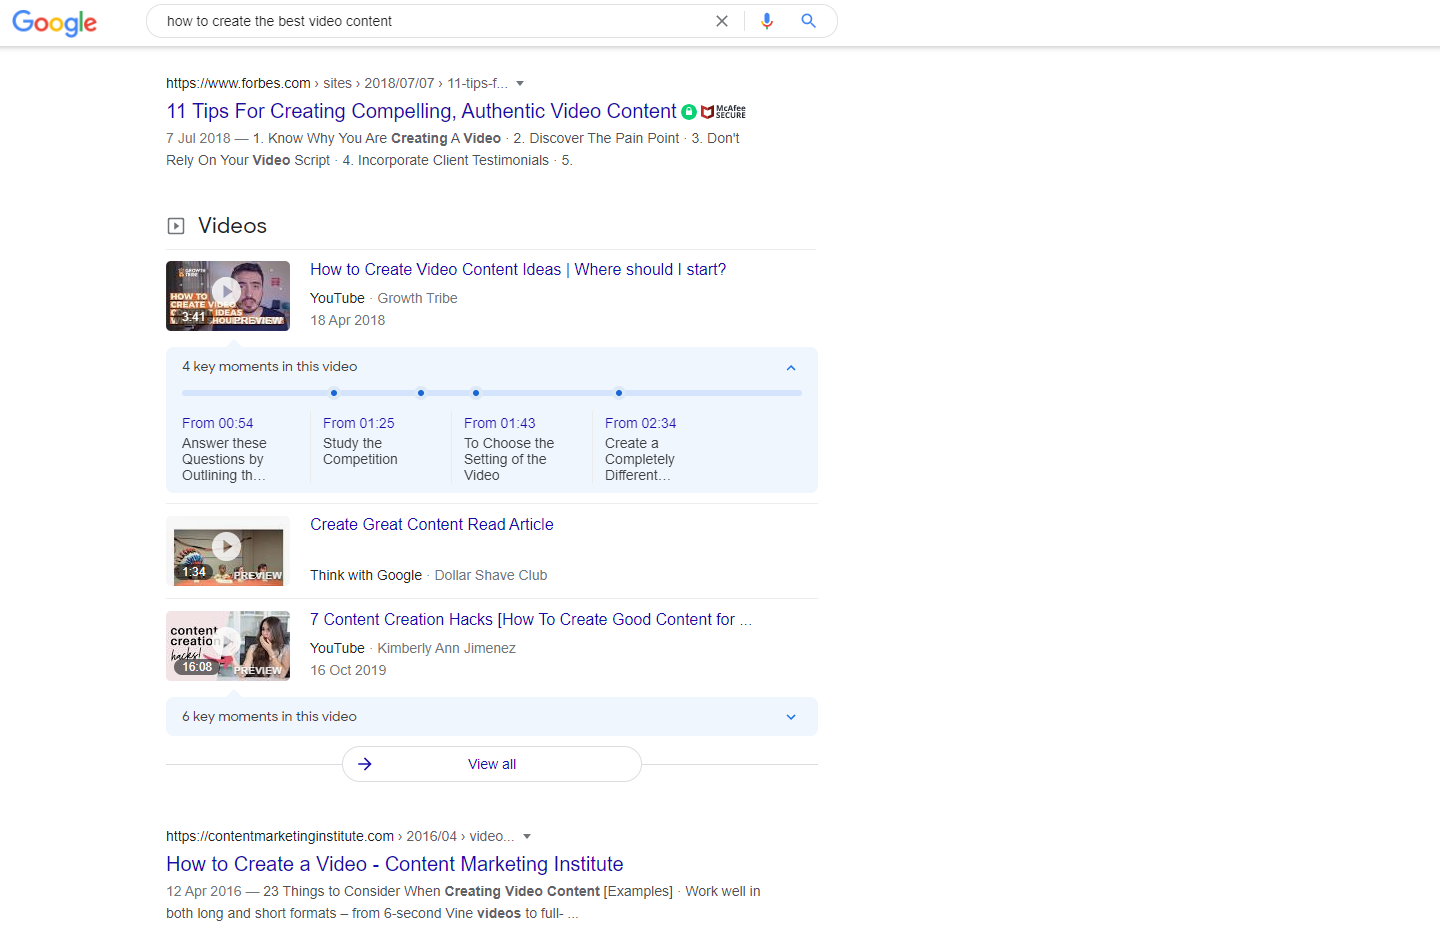Open the How to Create a Video article

tap(394, 863)
